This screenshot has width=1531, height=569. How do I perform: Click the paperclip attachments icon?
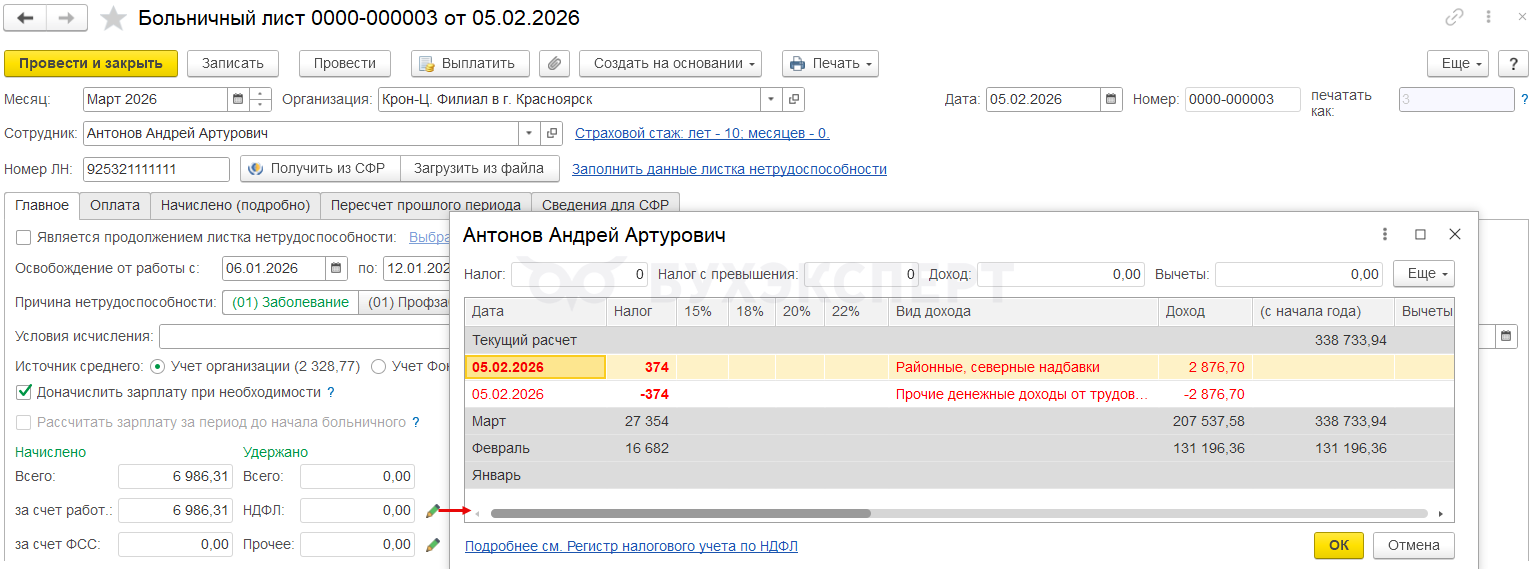click(x=554, y=63)
